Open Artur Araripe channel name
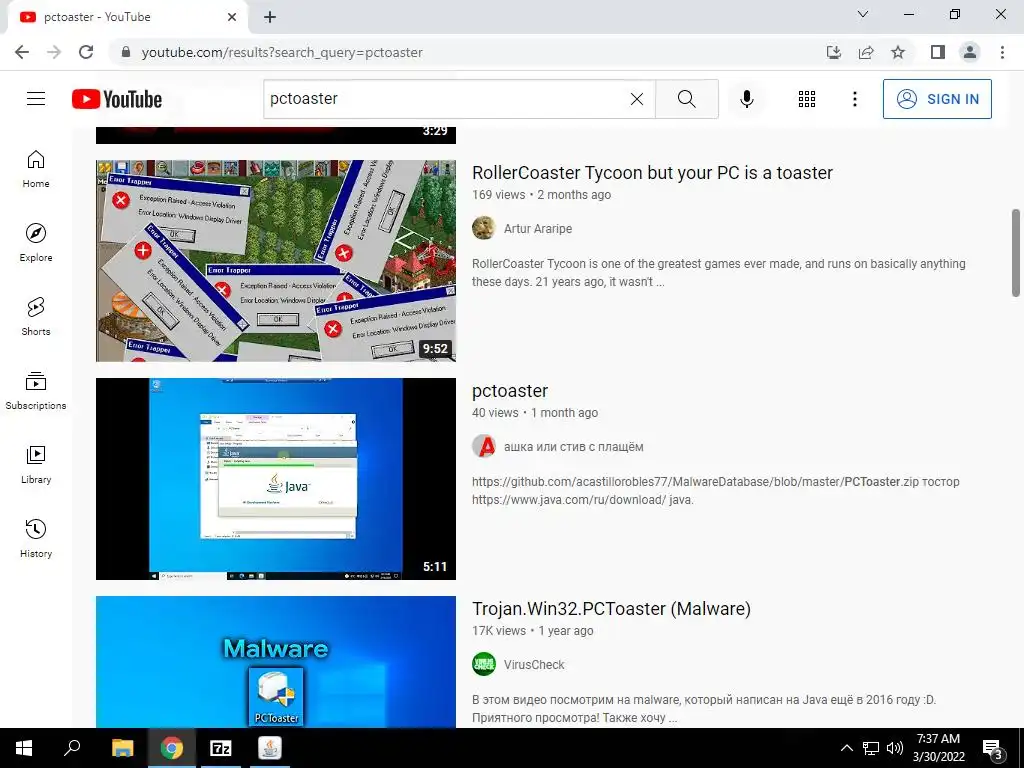Viewport: 1024px width, 768px height. tap(537, 229)
